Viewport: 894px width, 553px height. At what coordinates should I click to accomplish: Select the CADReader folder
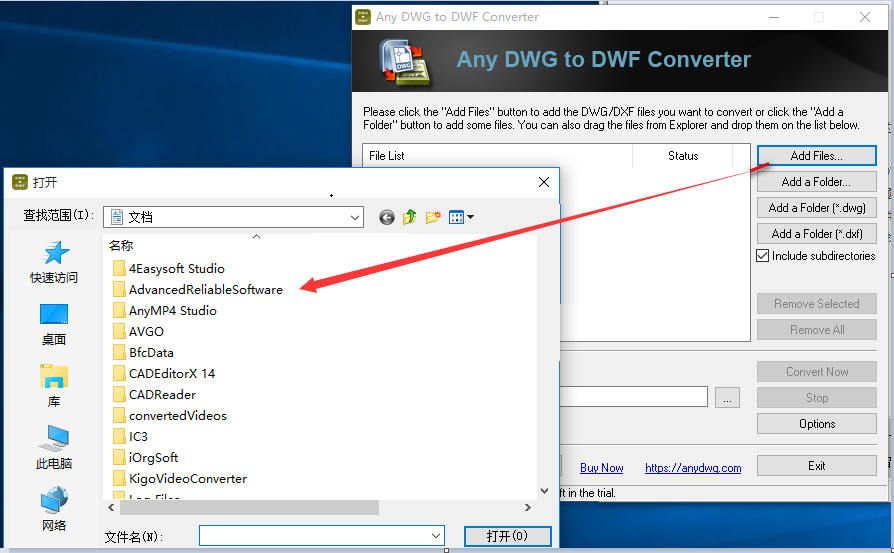click(x=155, y=395)
